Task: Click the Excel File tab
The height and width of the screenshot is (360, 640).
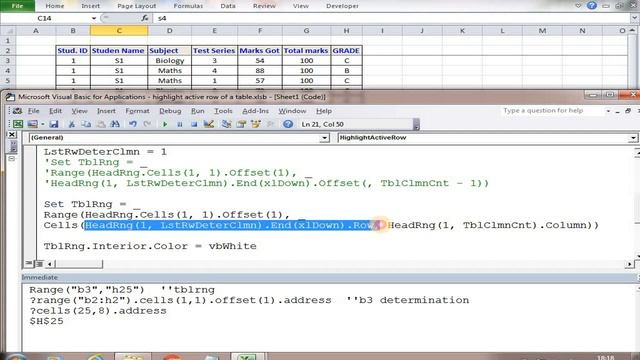Action: tap(17, 6)
